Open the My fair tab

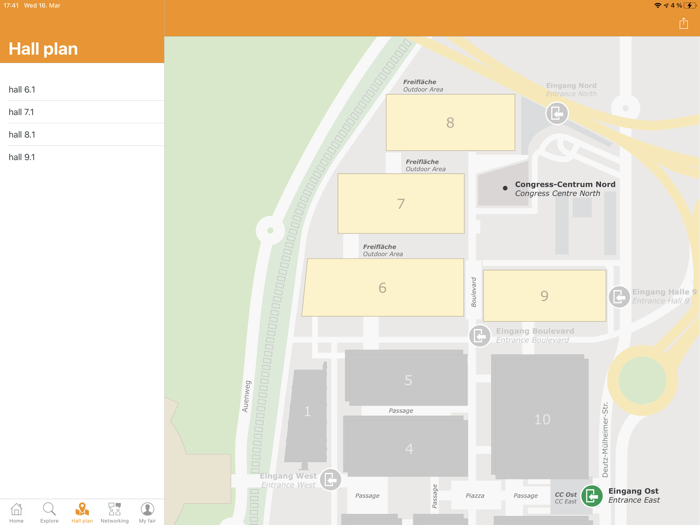[x=147, y=512]
